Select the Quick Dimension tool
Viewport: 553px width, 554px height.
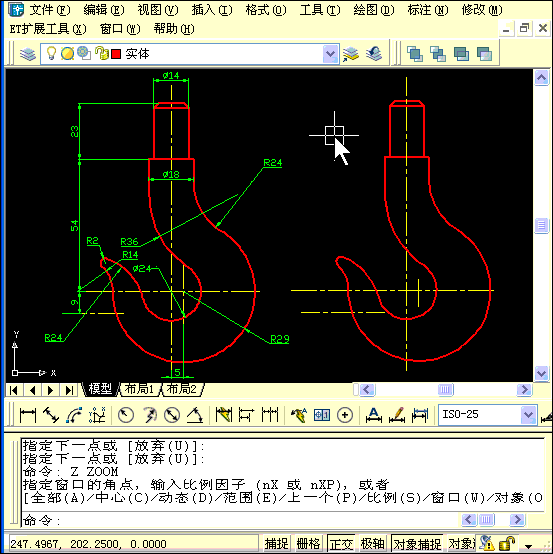click(224, 415)
